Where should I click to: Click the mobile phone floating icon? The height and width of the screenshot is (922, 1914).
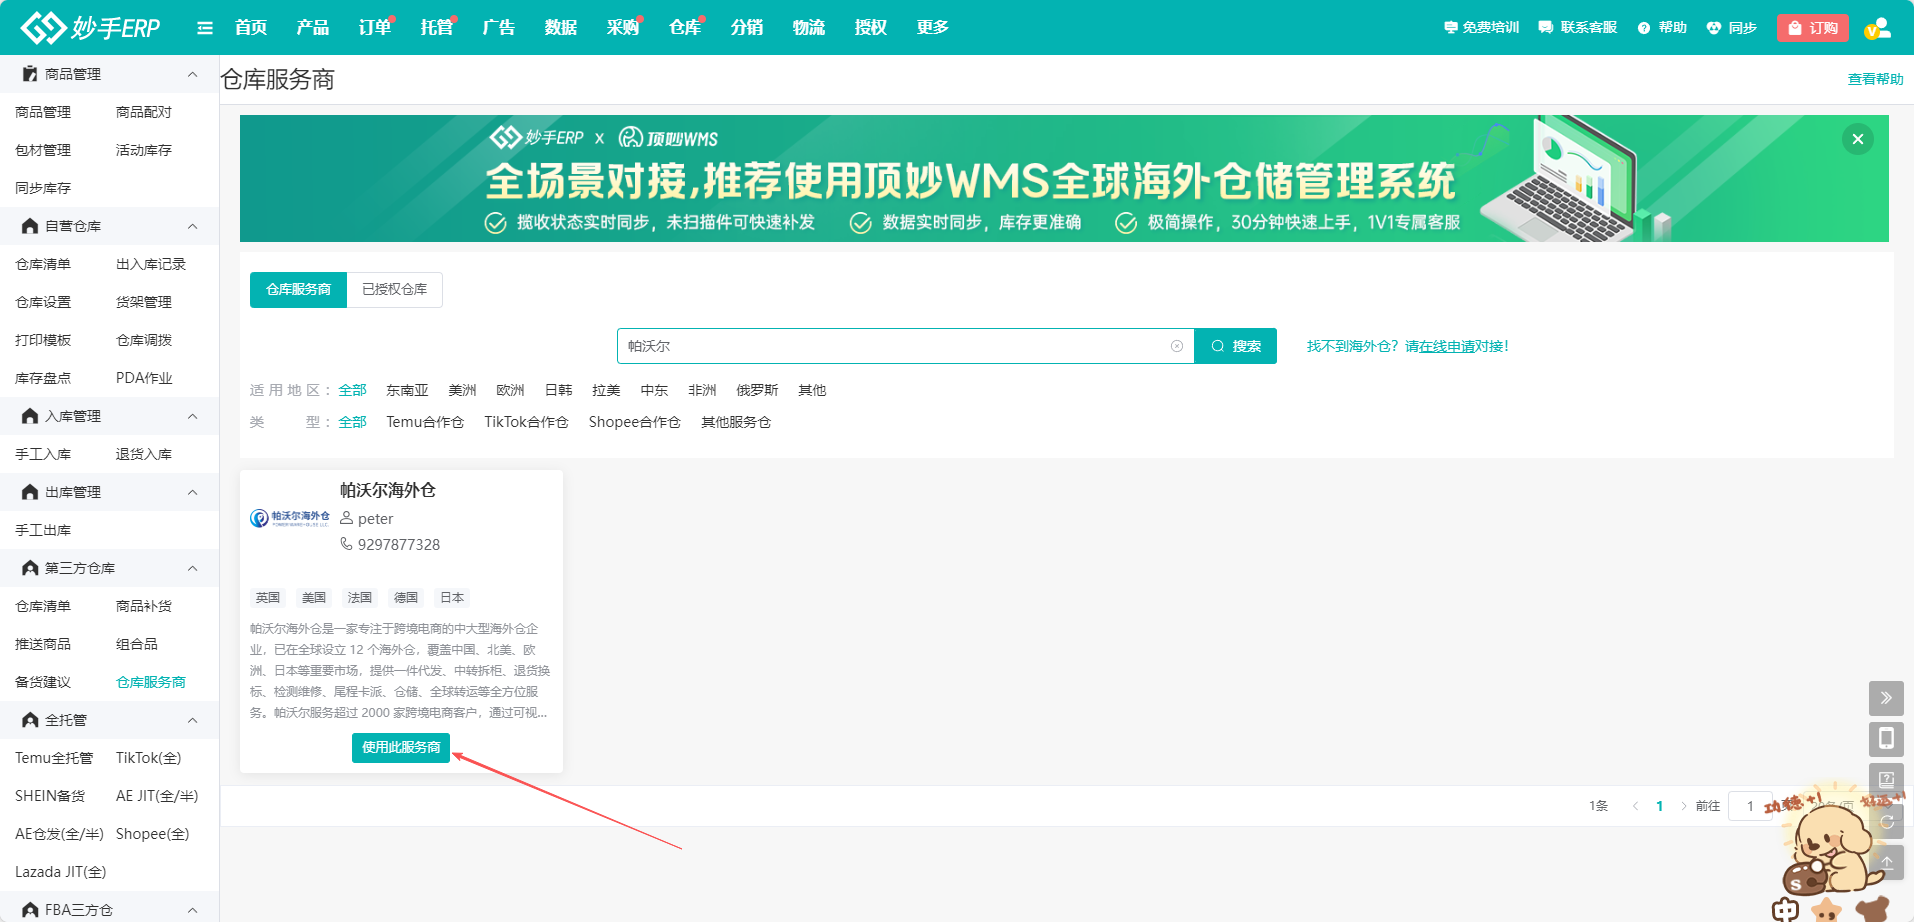coord(1885,739)
